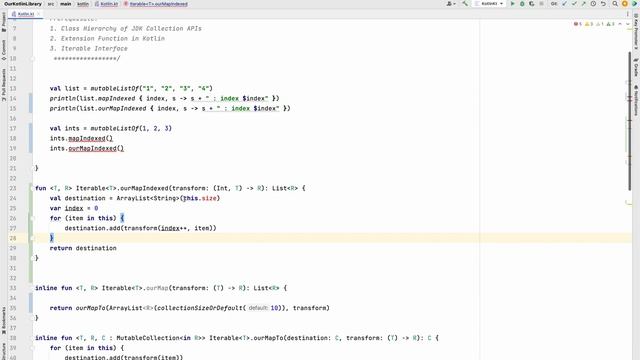This screenshot has height=360, width=640.
Task: Click the Git push arrow icon
Action: [x=584, y=4]
